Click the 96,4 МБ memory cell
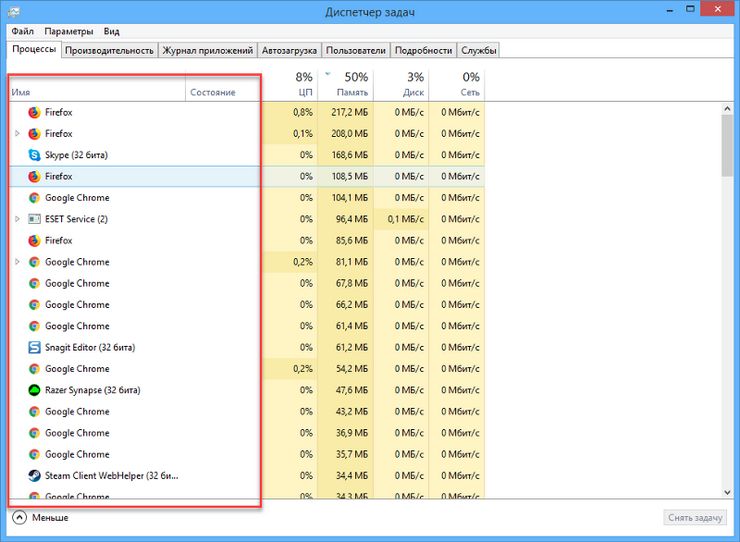This screenshot has width=740, height=542. pyautogui.click(x=345, y=219)
